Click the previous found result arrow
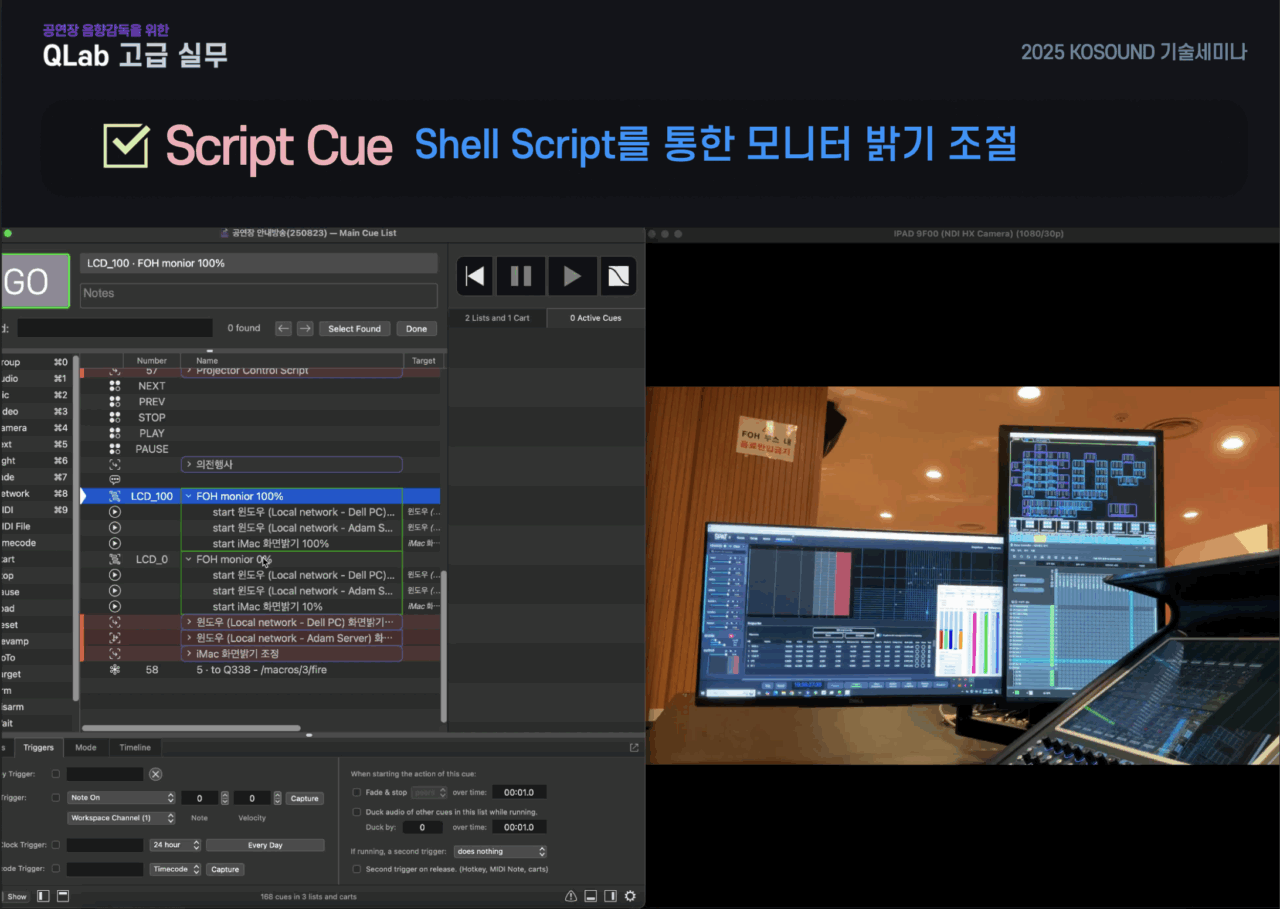The image size is (1280, 909). [x=283, y=328]
